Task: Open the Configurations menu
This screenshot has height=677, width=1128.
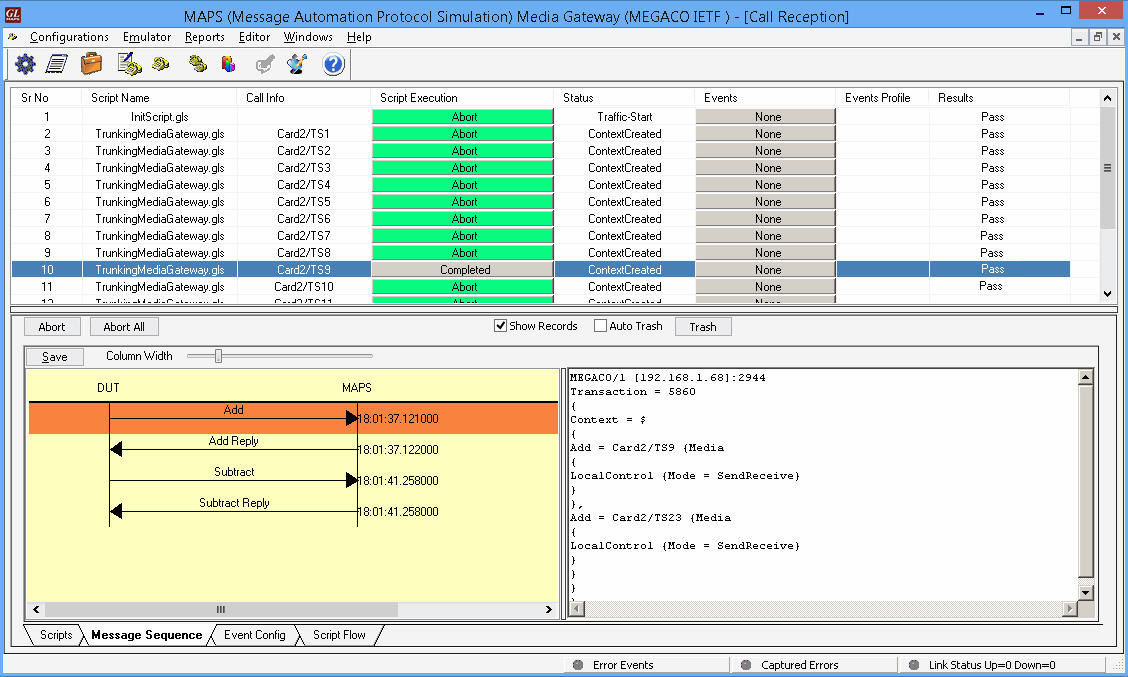Action: (69, 37)
